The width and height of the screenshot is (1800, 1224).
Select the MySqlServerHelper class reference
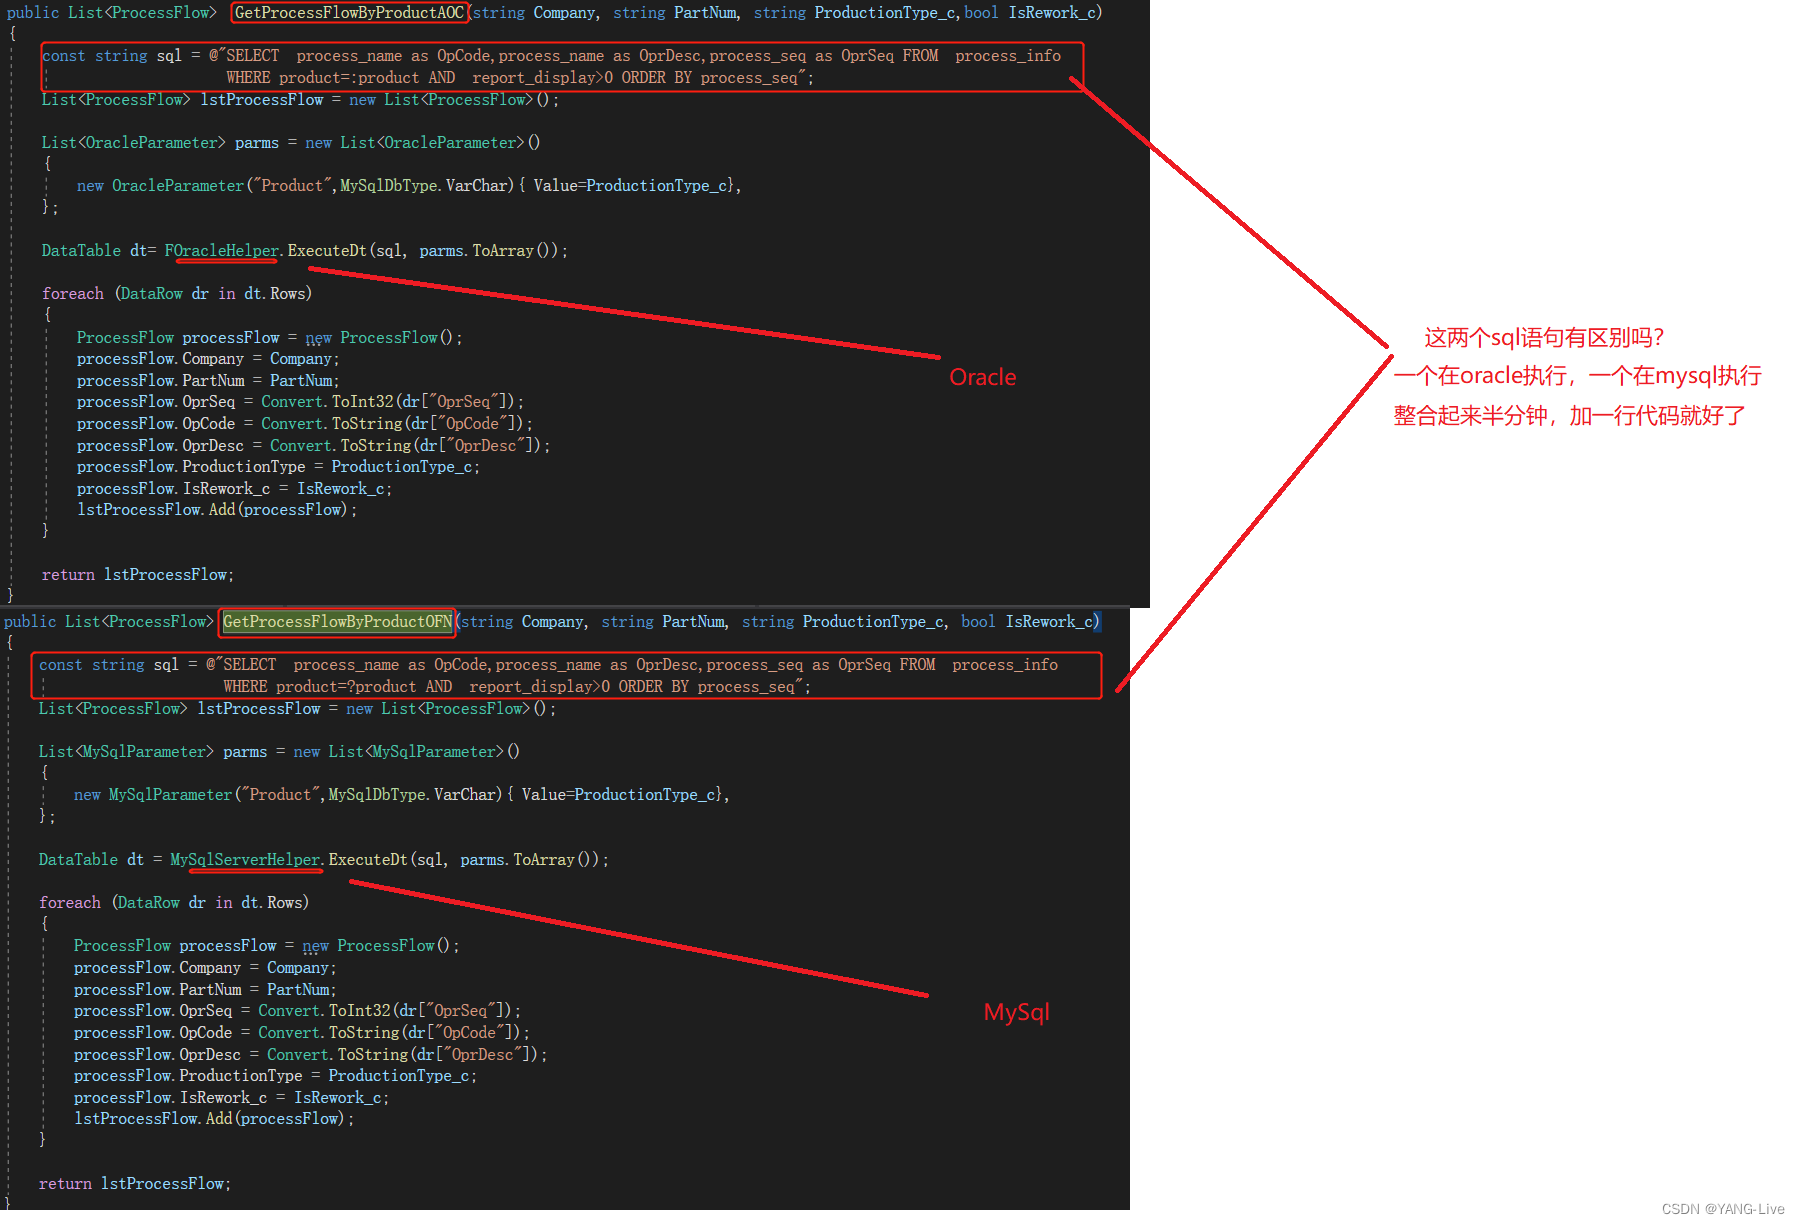pyautogui.click(x=245, y=860)
